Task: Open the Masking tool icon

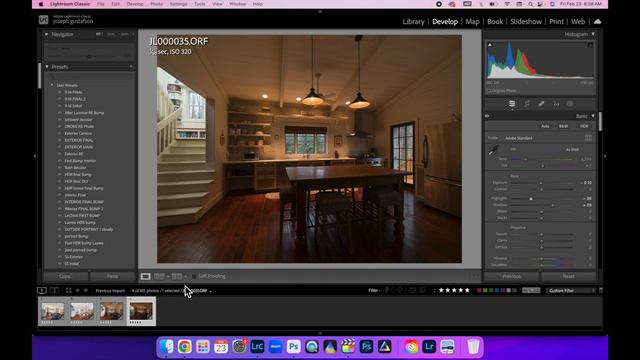Action: pos(570,104)
